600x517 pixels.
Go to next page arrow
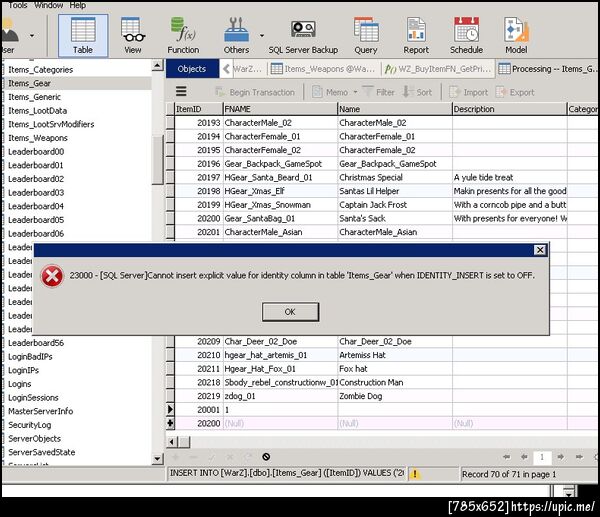click(560, 457)
